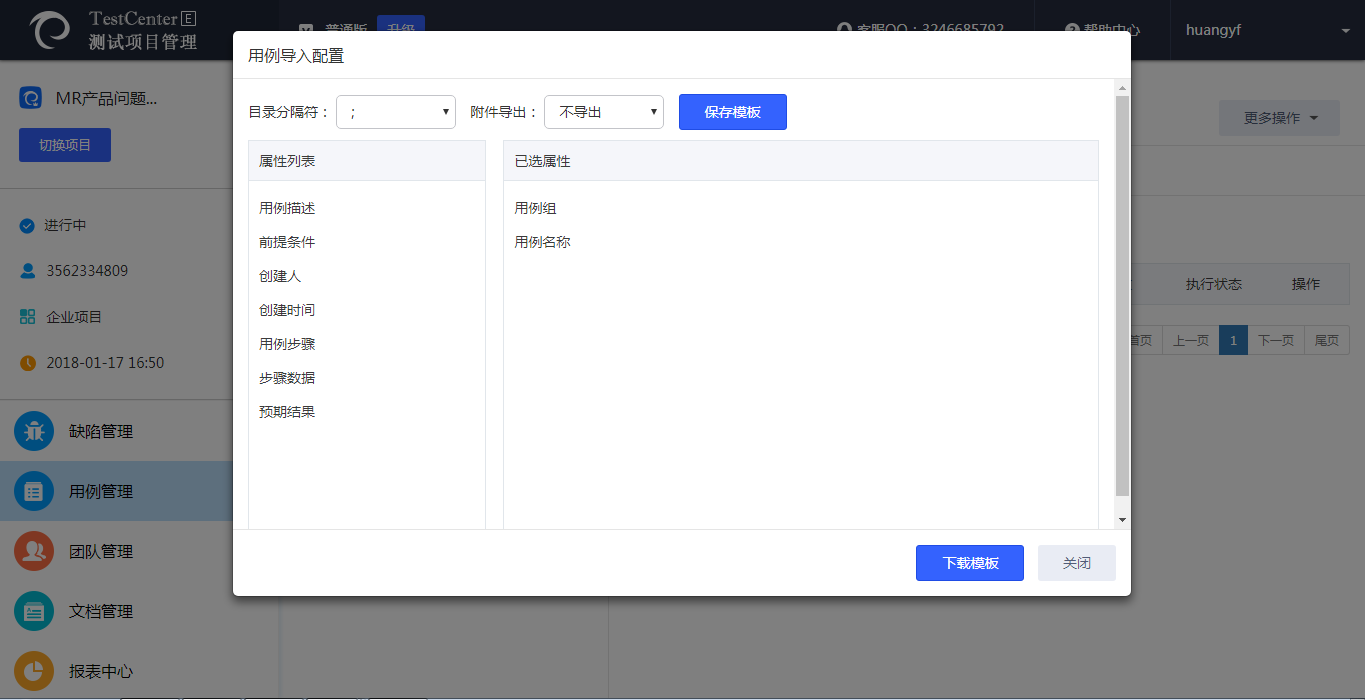1365x700 pixels.
Task: Select 预期结果 in the attribute list
Action: (287, 412)
